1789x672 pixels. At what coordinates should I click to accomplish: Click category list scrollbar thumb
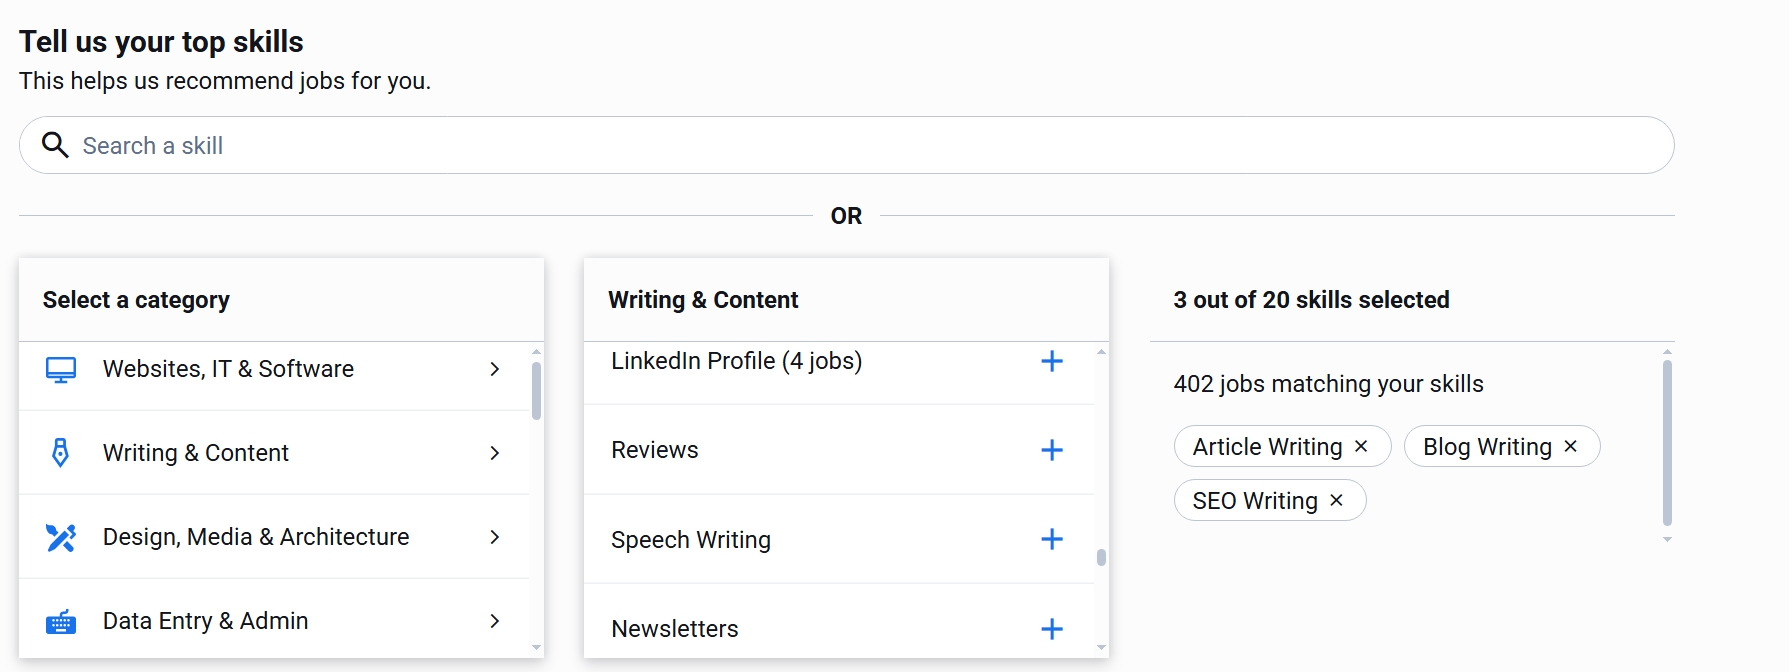point(537,391)
